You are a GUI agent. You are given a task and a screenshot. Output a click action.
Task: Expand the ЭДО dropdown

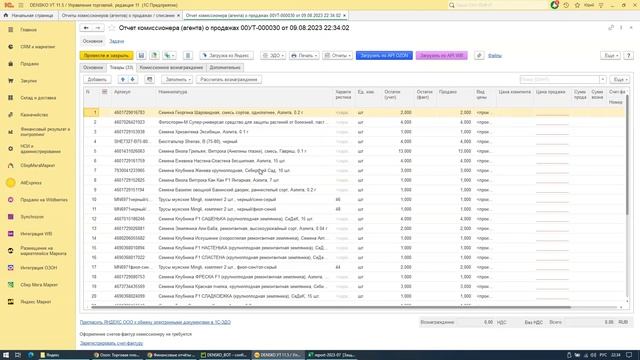273,56
